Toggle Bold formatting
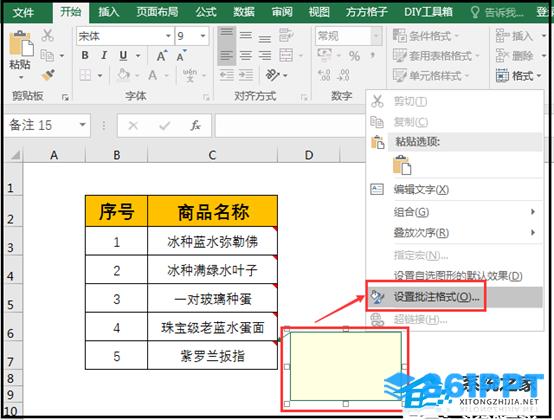The height and width of the screenshot is (420, 554). tap(85, 55)
